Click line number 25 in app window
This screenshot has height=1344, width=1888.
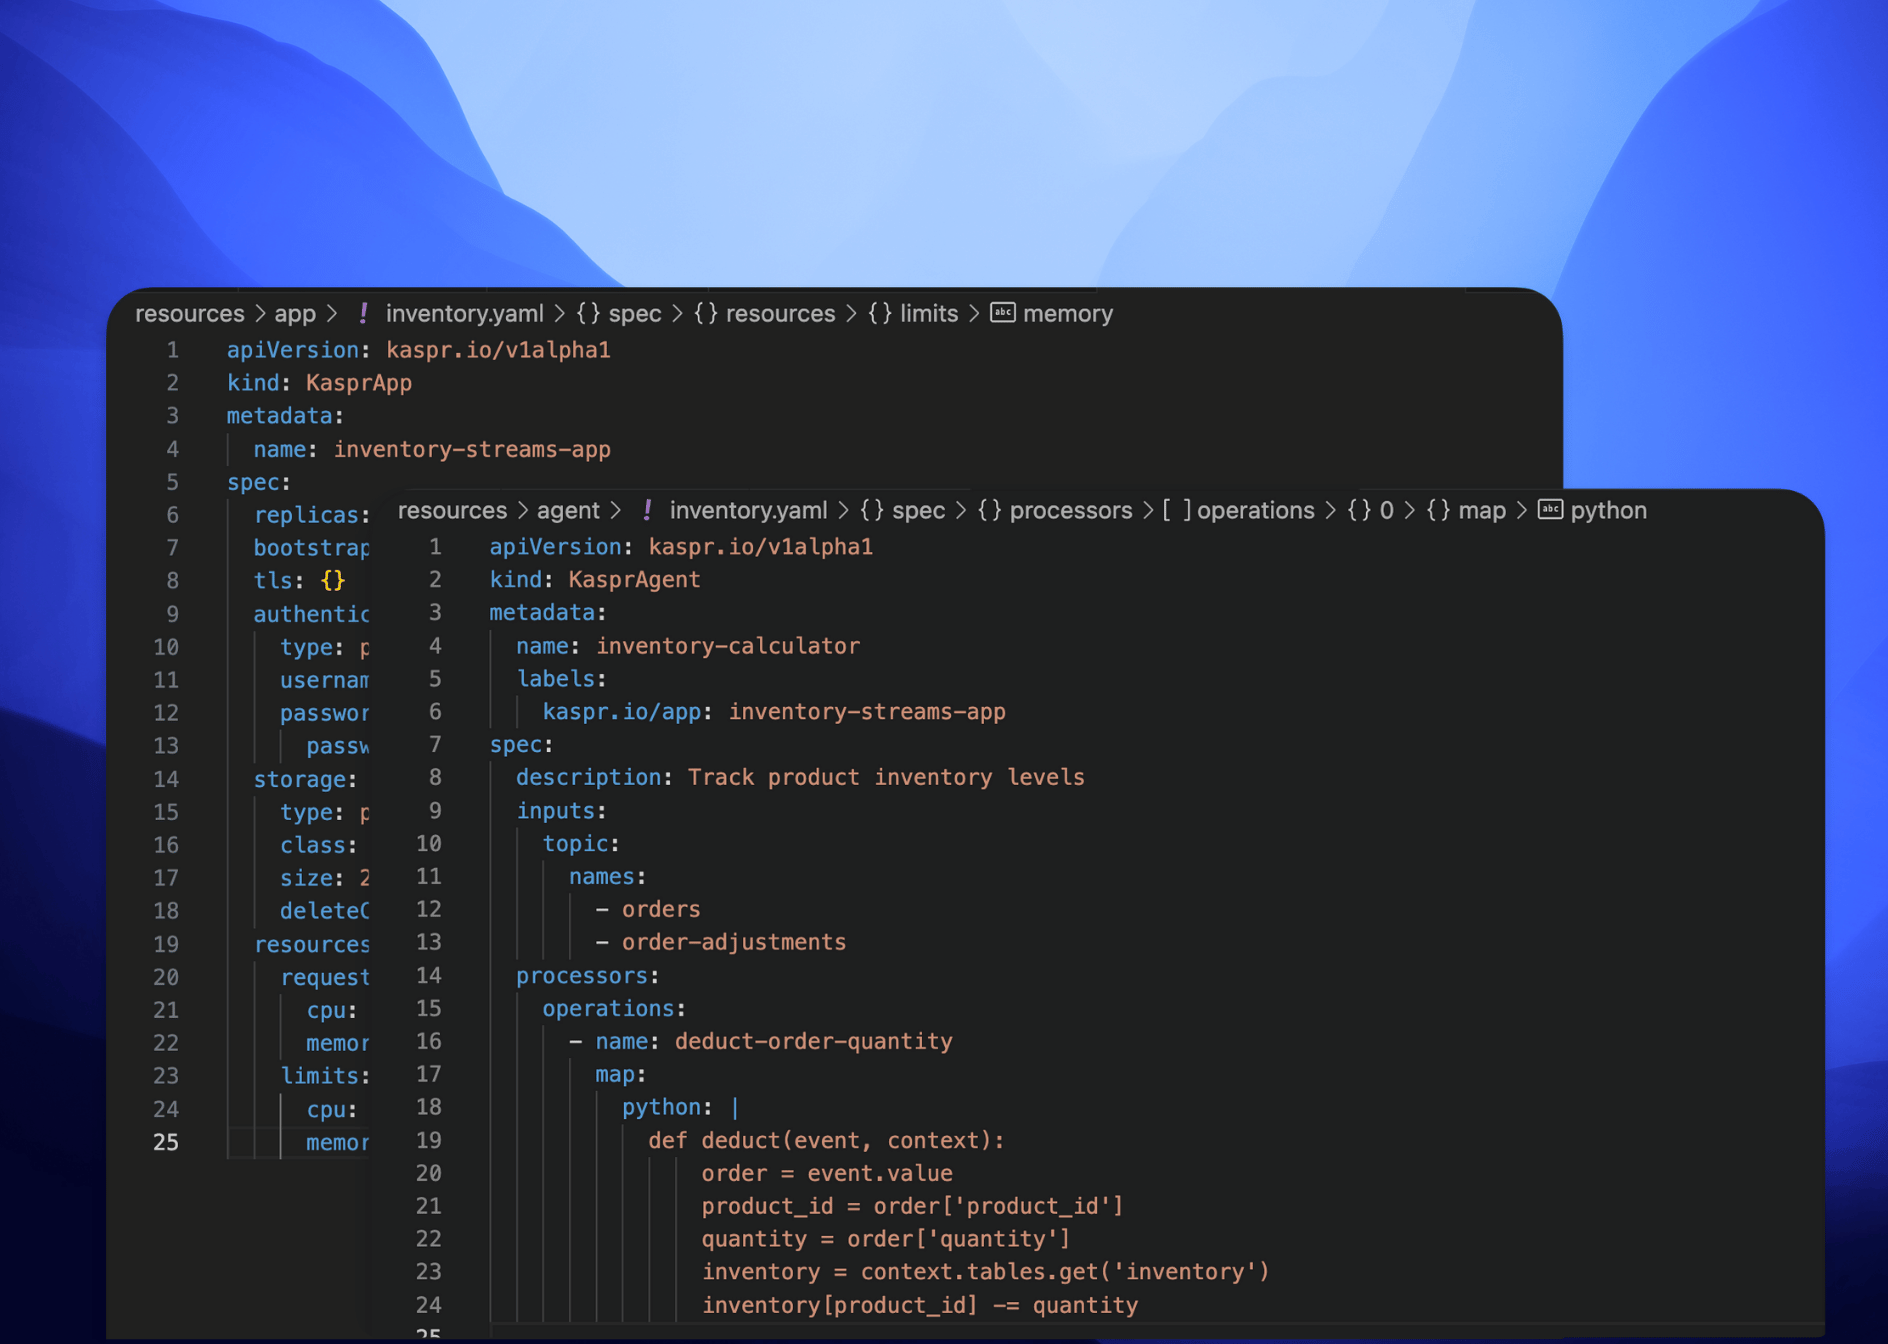[x=166, y=1142]
